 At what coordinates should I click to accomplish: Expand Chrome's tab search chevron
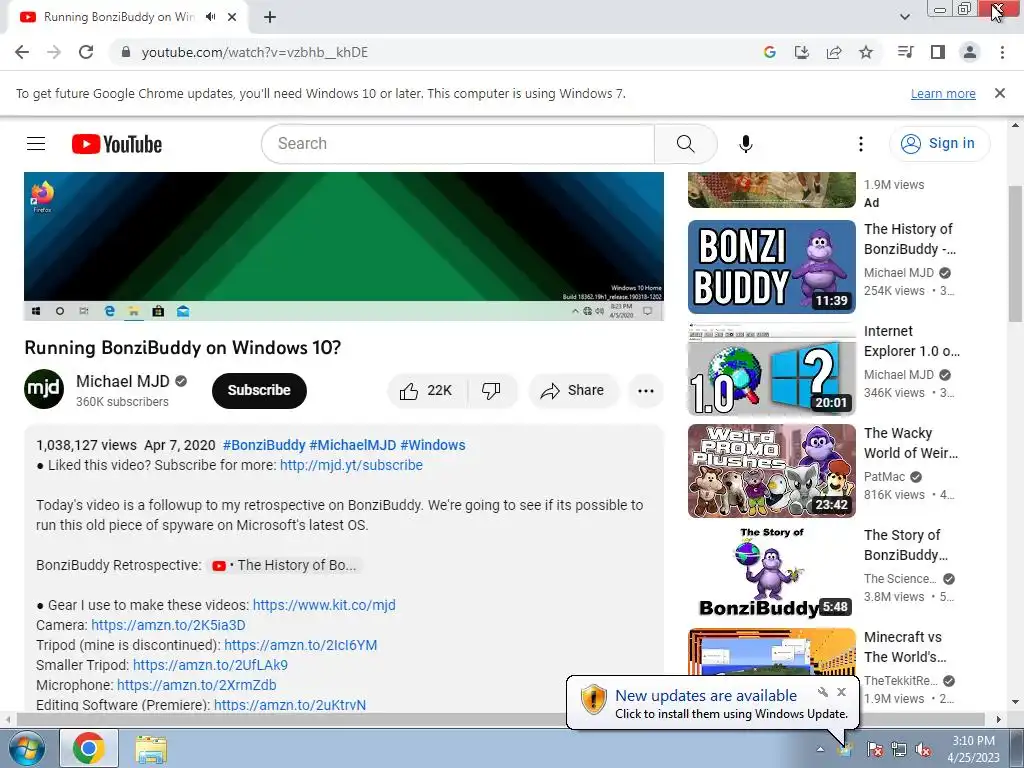tap(904, 17)
